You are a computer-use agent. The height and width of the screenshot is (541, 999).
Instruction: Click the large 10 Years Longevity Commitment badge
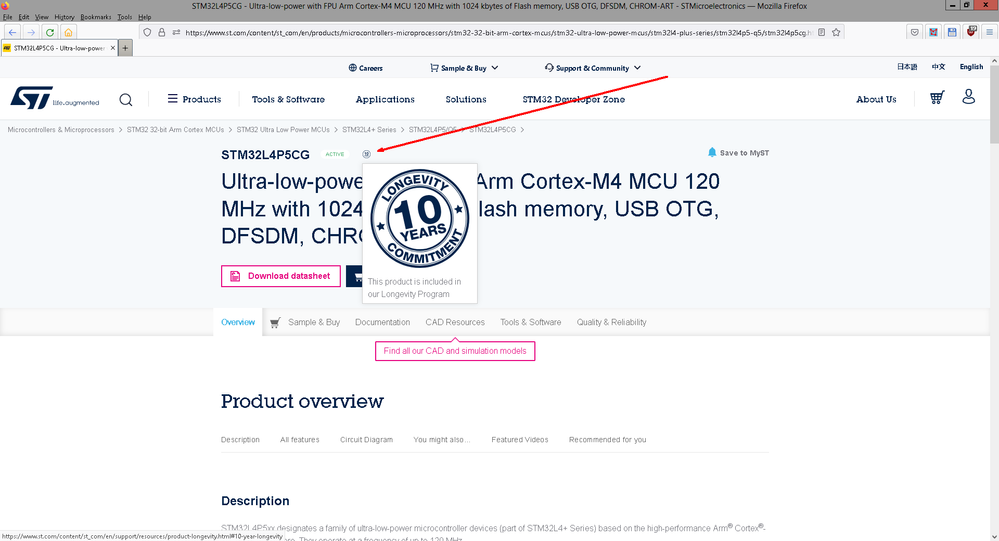tap(420, 219)
